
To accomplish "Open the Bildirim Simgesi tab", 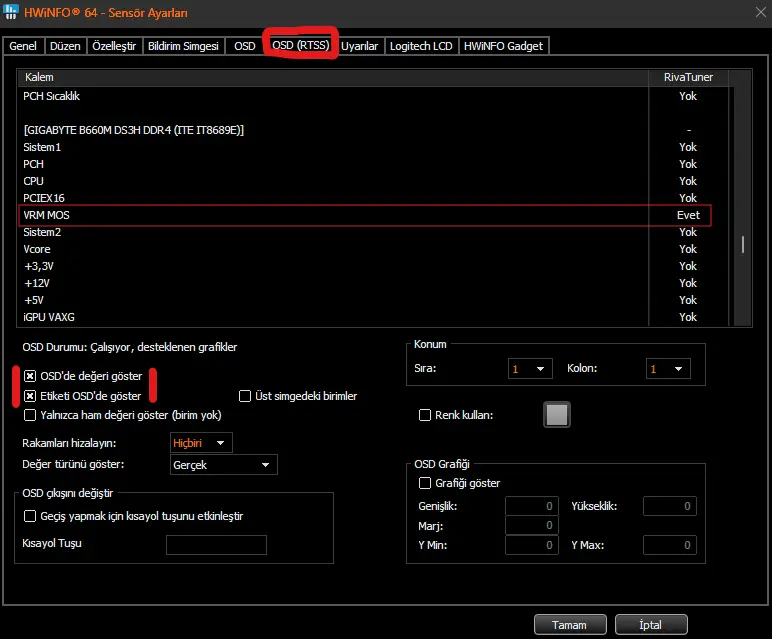I will (183, 46).
